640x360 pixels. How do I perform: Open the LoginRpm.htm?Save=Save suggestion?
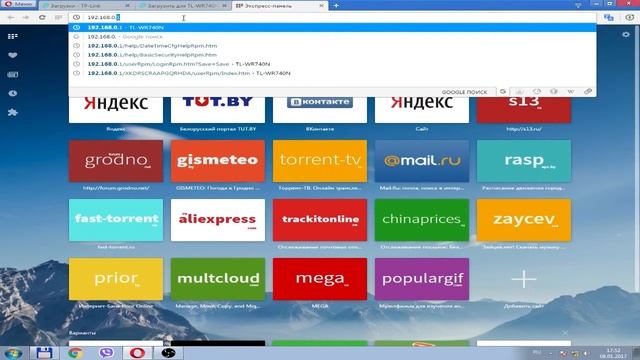tap(333, 64)
